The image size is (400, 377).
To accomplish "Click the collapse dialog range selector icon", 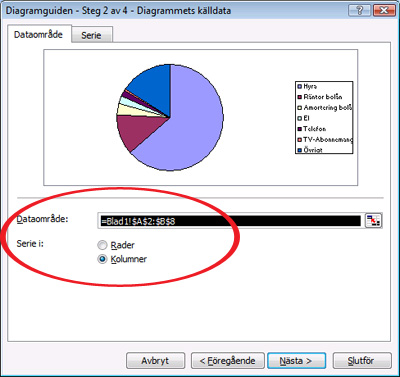I will (x=373, y=221).
